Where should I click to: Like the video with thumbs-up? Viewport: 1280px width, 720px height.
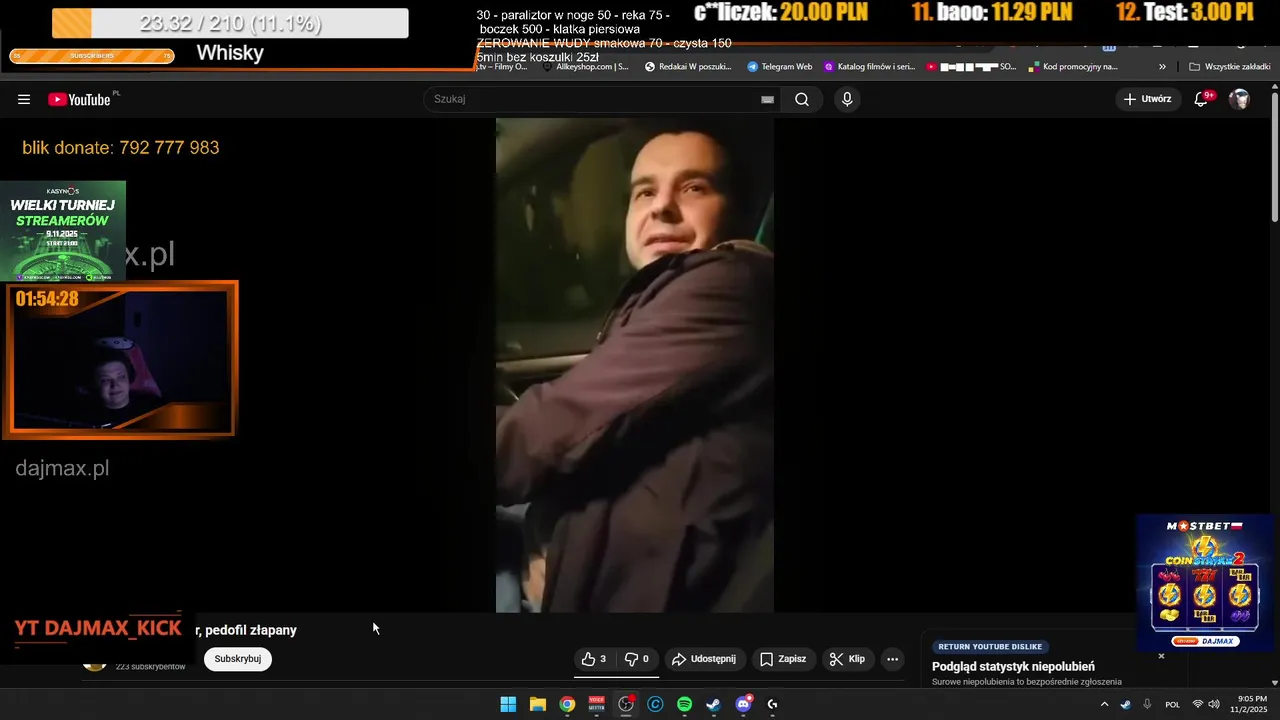[x=595, y=659]
